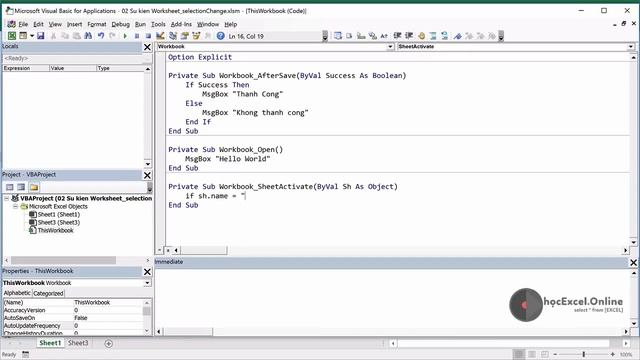Undo the last edit
The height and width of the screenshot is (360, 640).
101,36
